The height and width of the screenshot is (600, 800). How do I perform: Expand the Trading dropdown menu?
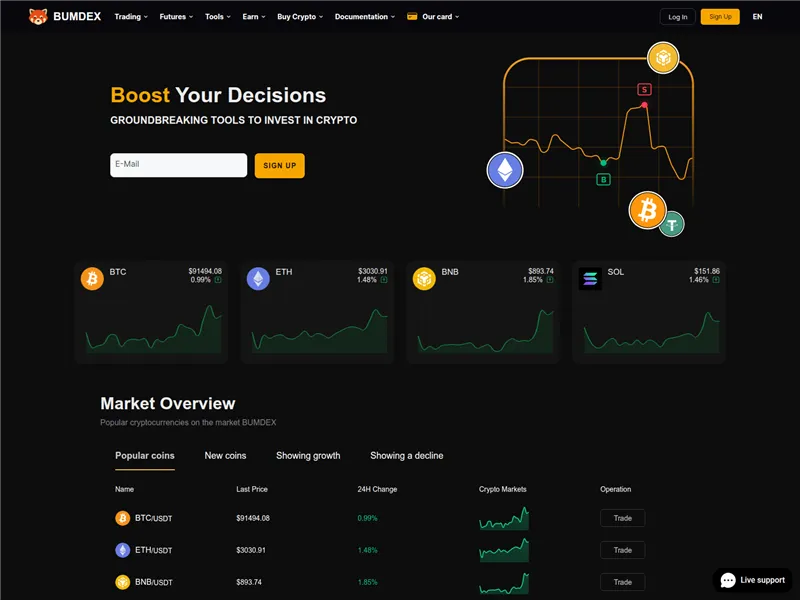(x=131, y=17)
